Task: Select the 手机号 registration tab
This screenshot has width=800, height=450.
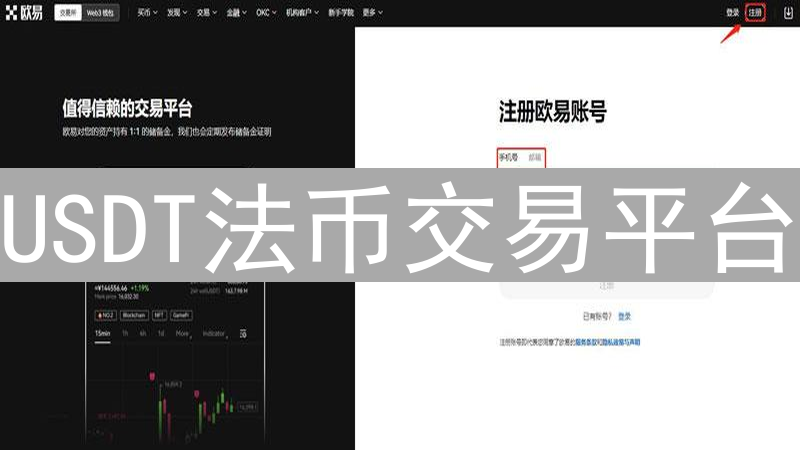Action: click(x=508, y=158)
